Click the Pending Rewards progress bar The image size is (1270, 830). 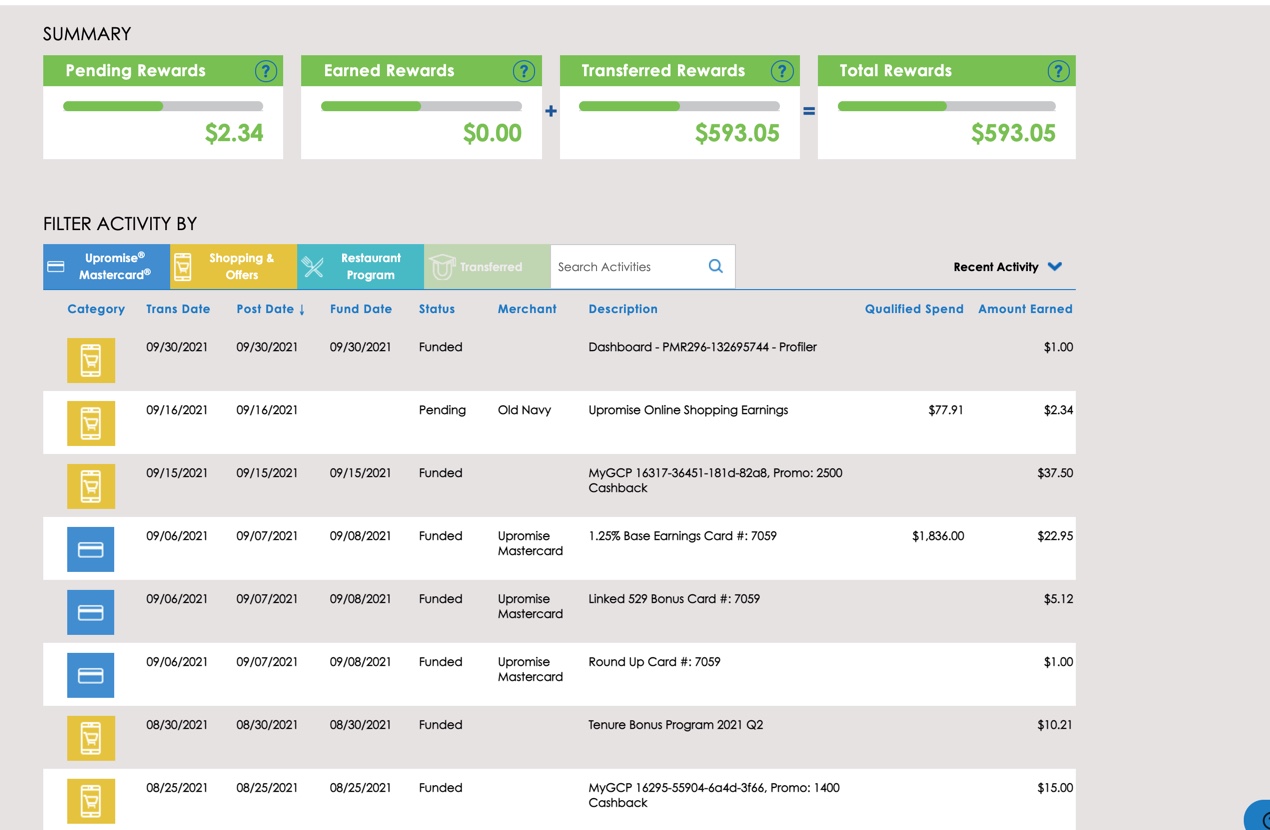tap(163, 106)
